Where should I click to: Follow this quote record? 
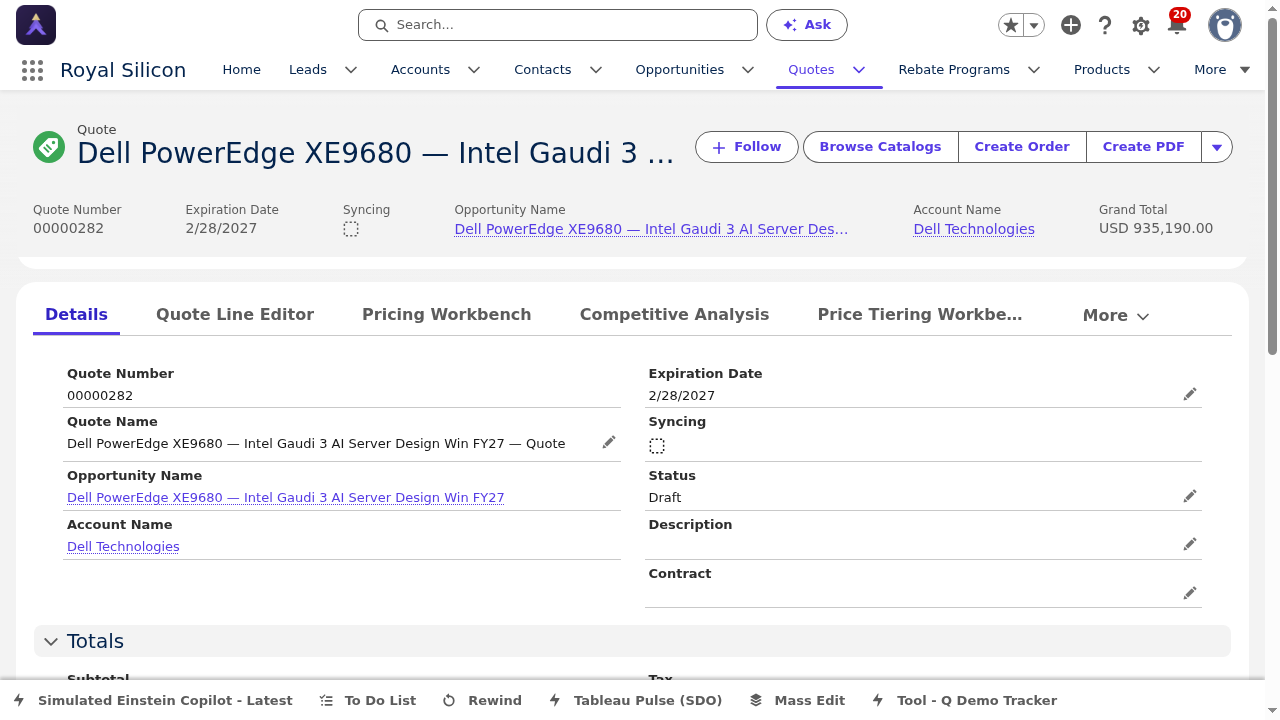[x=747, y=147]
